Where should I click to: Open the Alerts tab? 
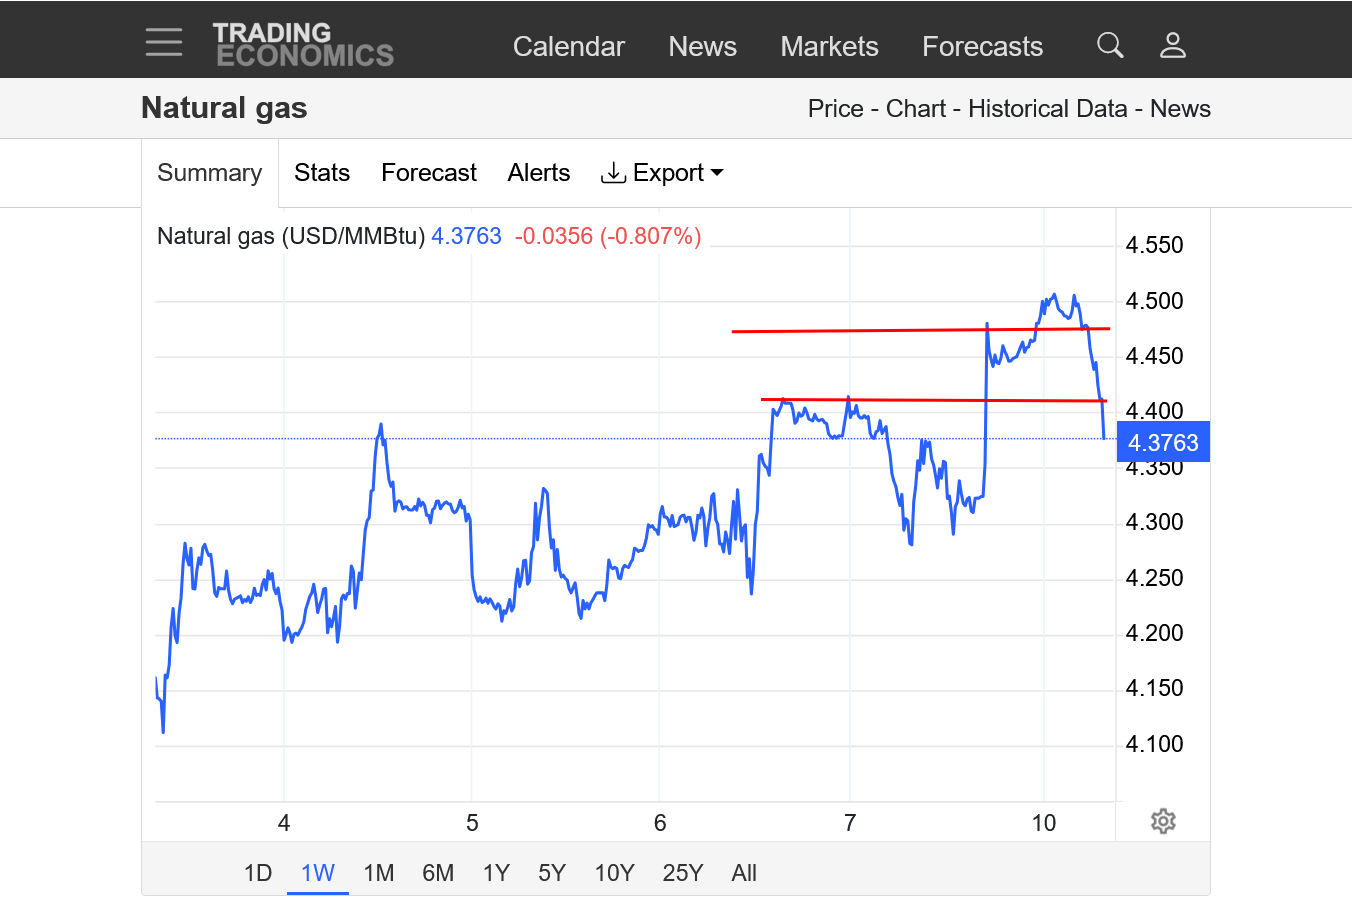[x=538, y=173]
